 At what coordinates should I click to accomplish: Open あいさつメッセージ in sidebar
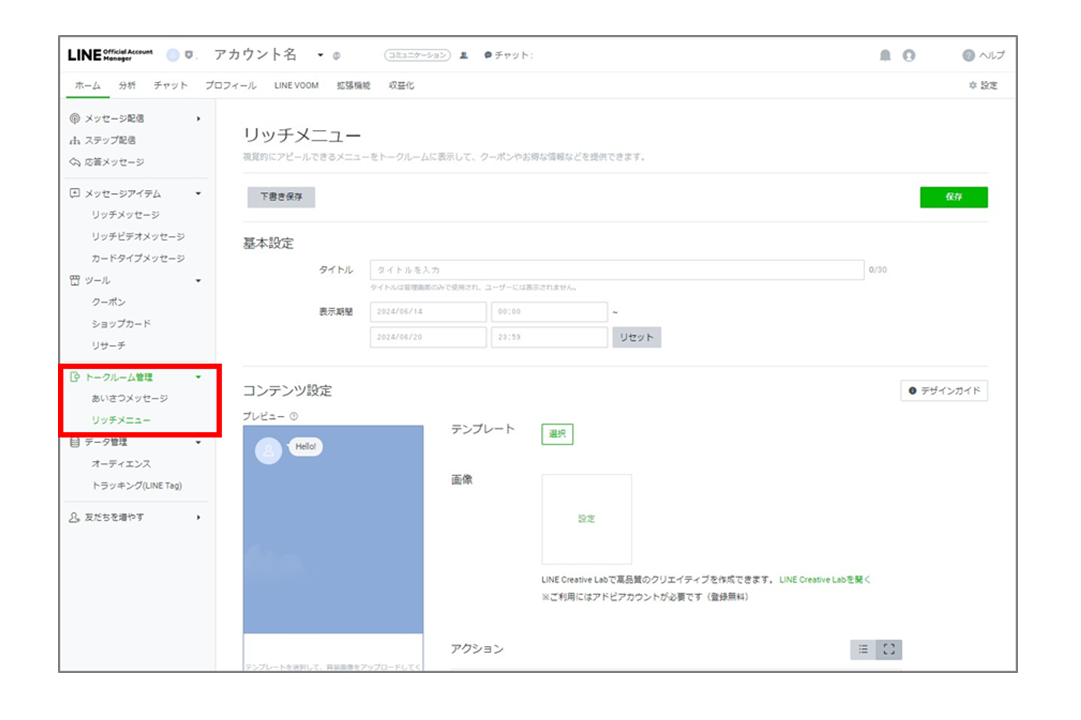coord(130,399)
